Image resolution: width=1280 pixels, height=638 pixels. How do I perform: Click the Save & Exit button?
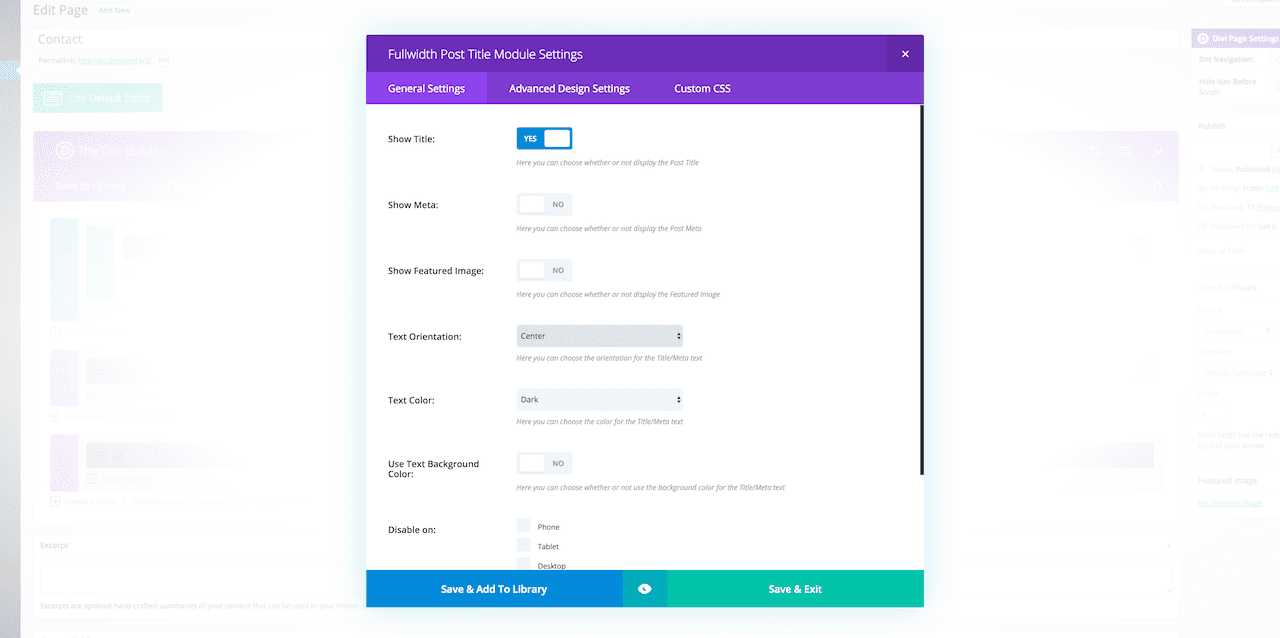point(795,589)
